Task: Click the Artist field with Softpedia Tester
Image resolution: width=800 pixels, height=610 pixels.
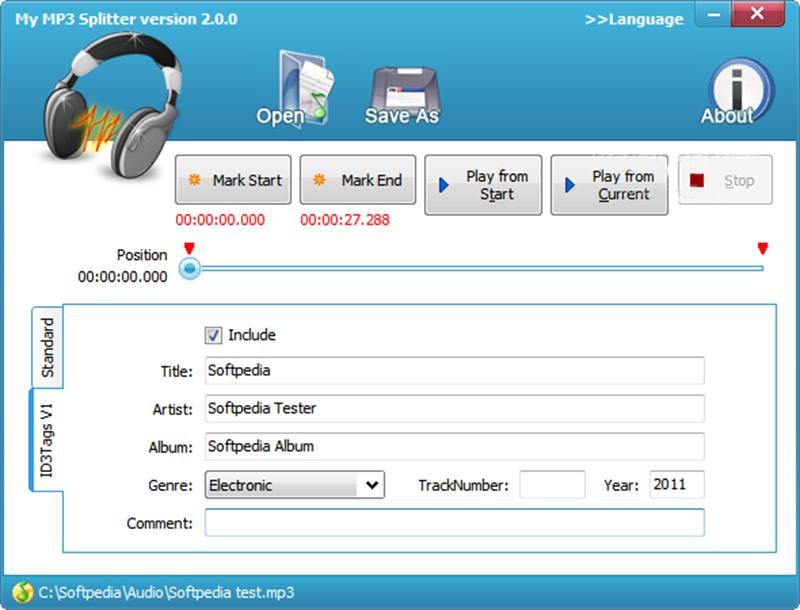Action: pyautogui.click(x=455, y=409)
